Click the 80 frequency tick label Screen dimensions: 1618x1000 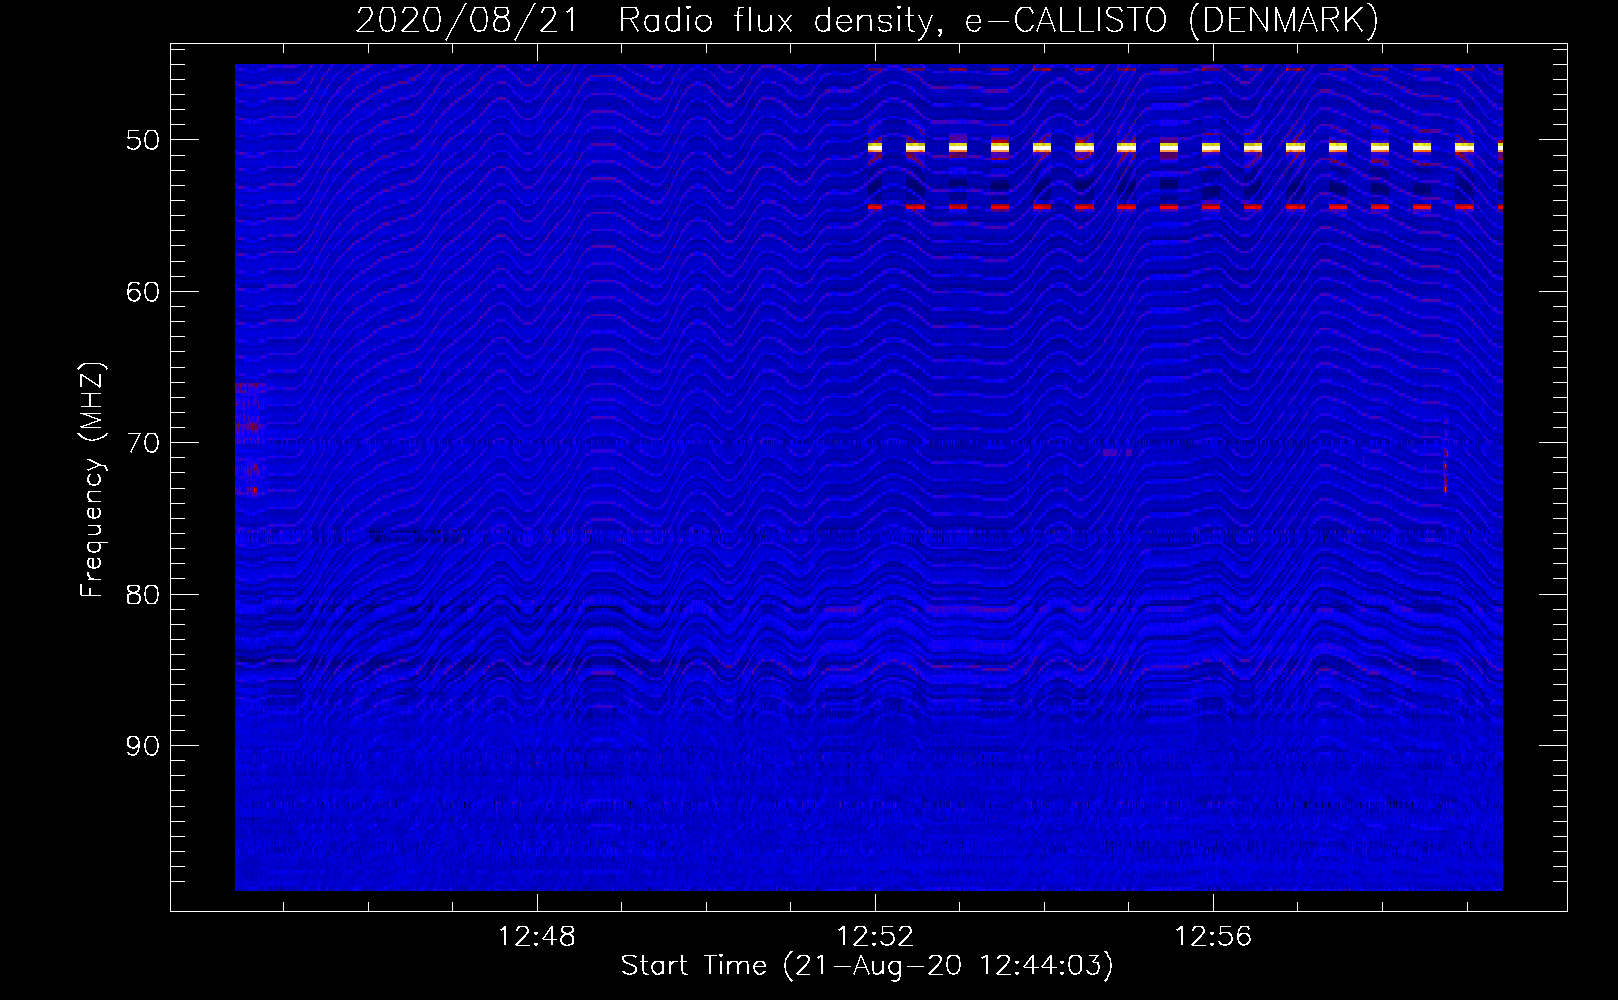[143, 595]
